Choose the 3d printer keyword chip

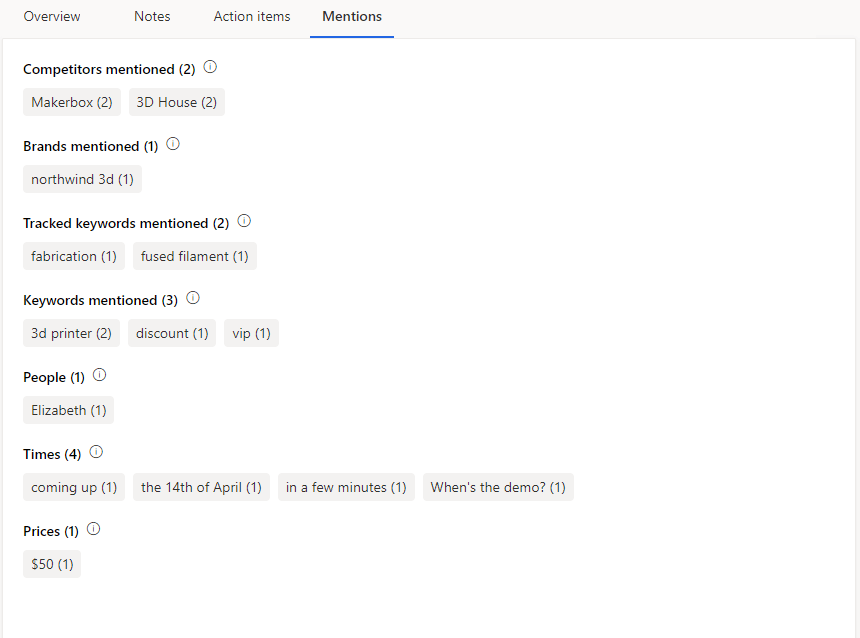click(71, 333)
